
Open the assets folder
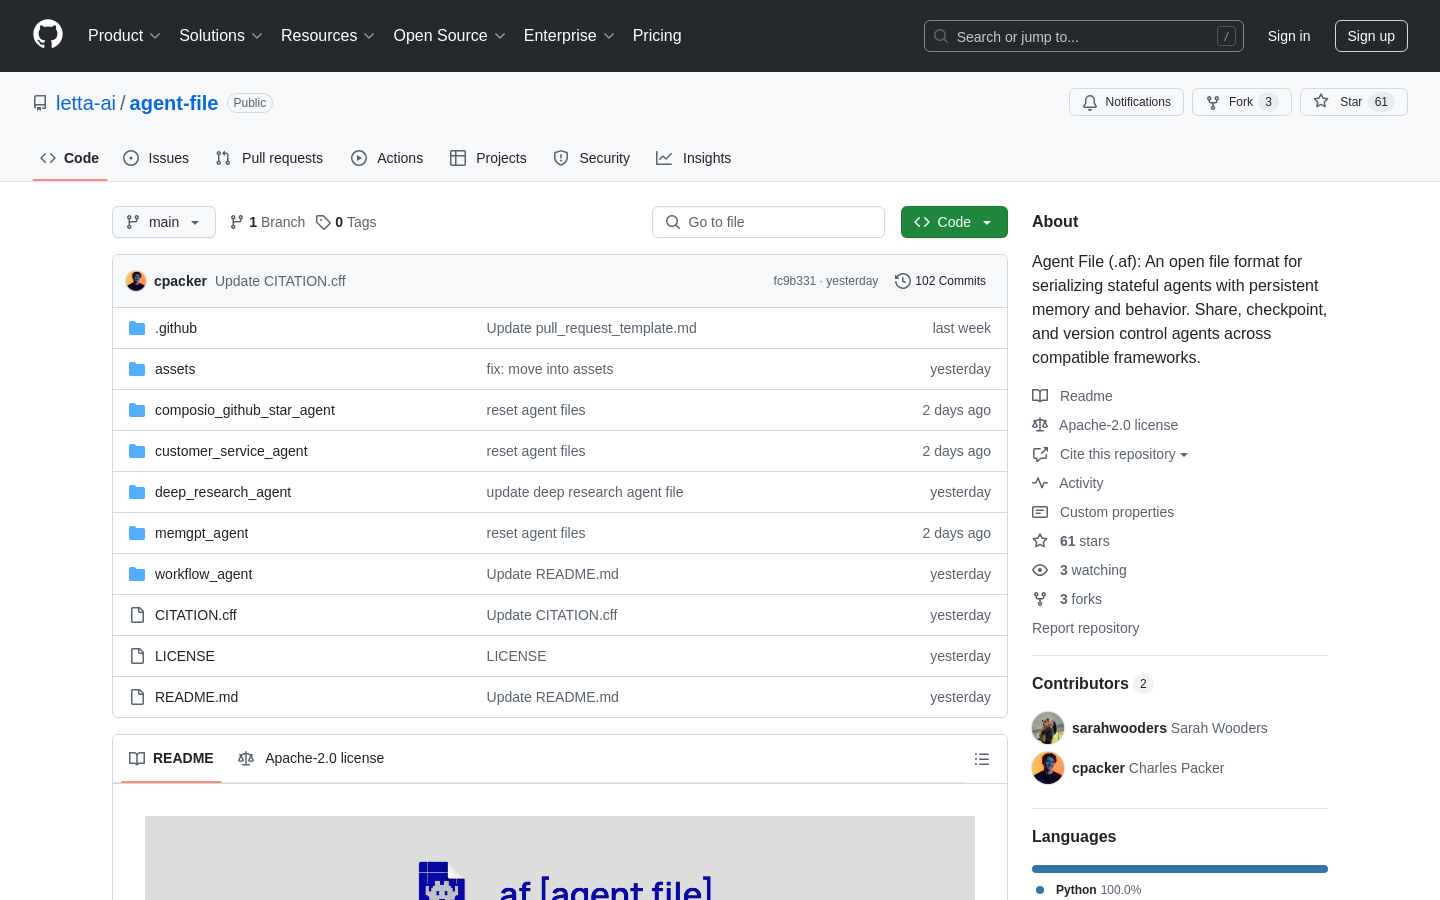click(x=175, y=369)
